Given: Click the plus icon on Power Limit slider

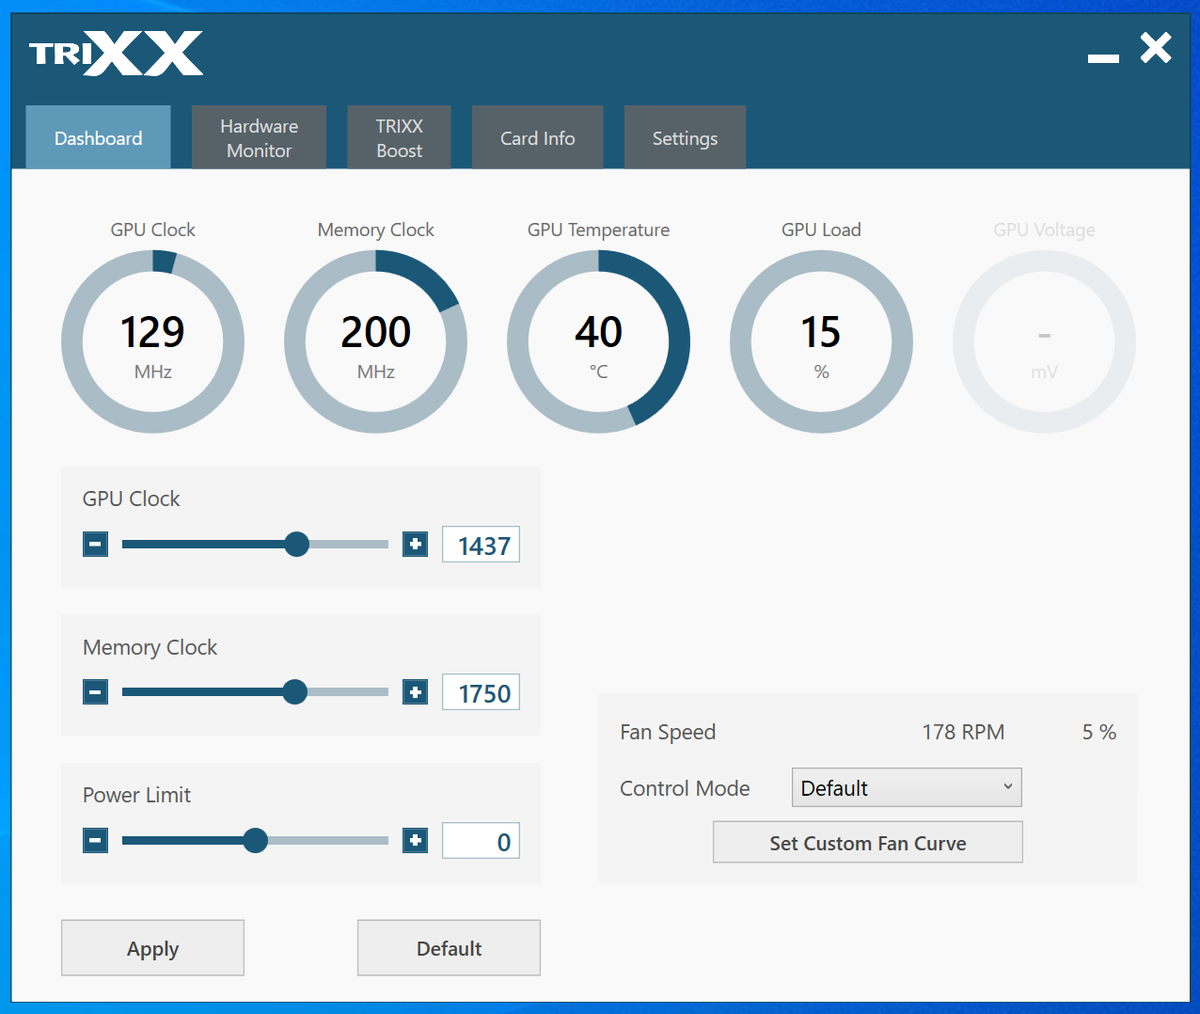Looking at the screenshot, I should (x=415, y=840).
